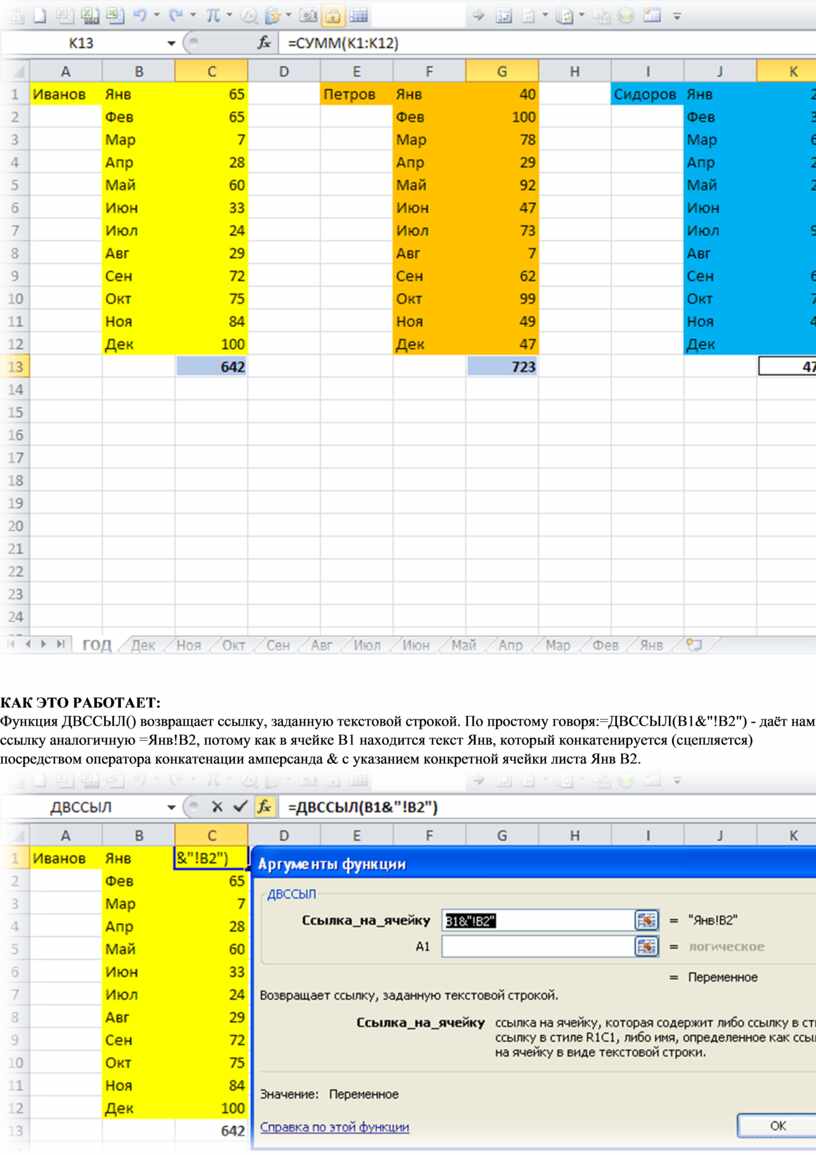Image resolution: width=816 pixels, height=1155 pixels.
Task: Select the active K13 cell in upper worksheet
Action: point(787,367)
